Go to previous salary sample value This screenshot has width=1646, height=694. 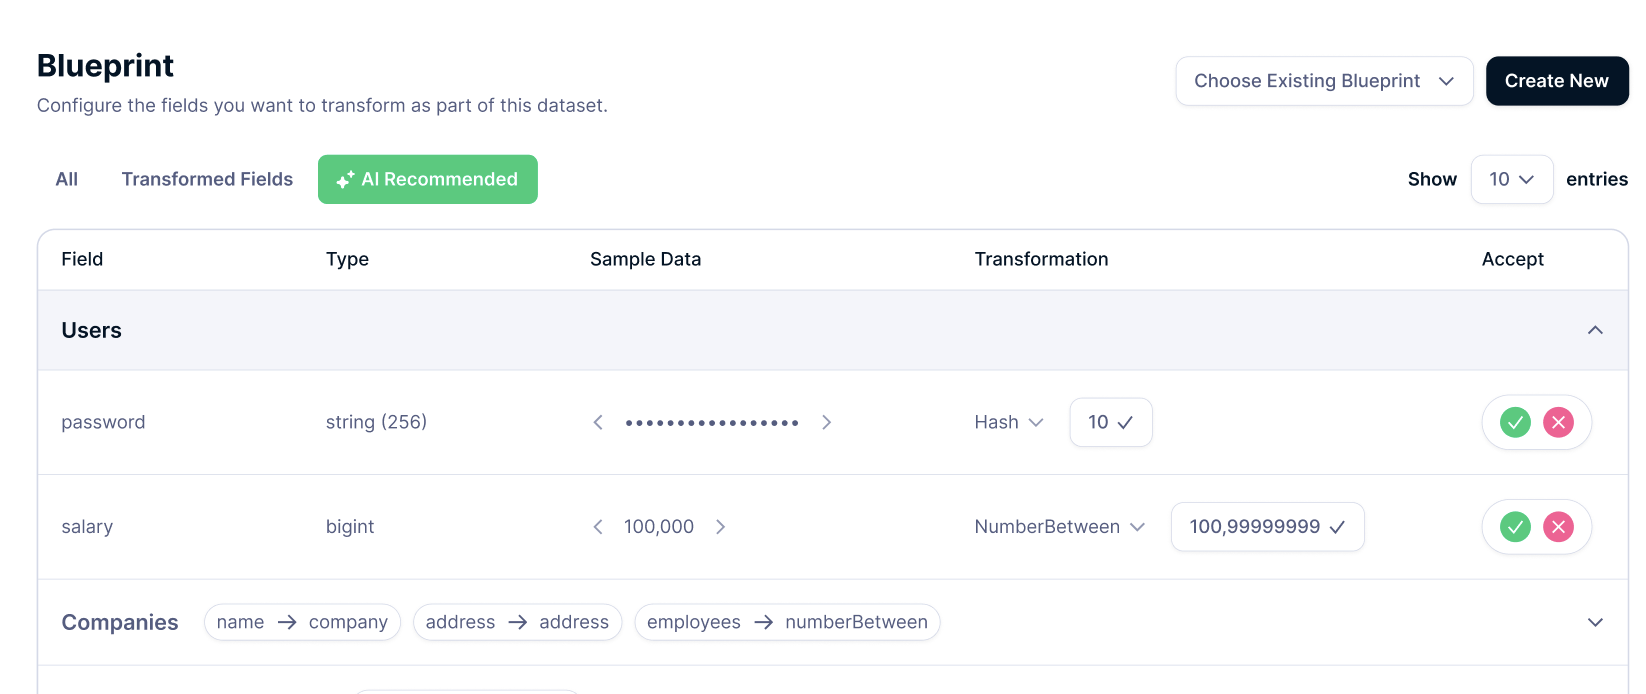(598, 527)
